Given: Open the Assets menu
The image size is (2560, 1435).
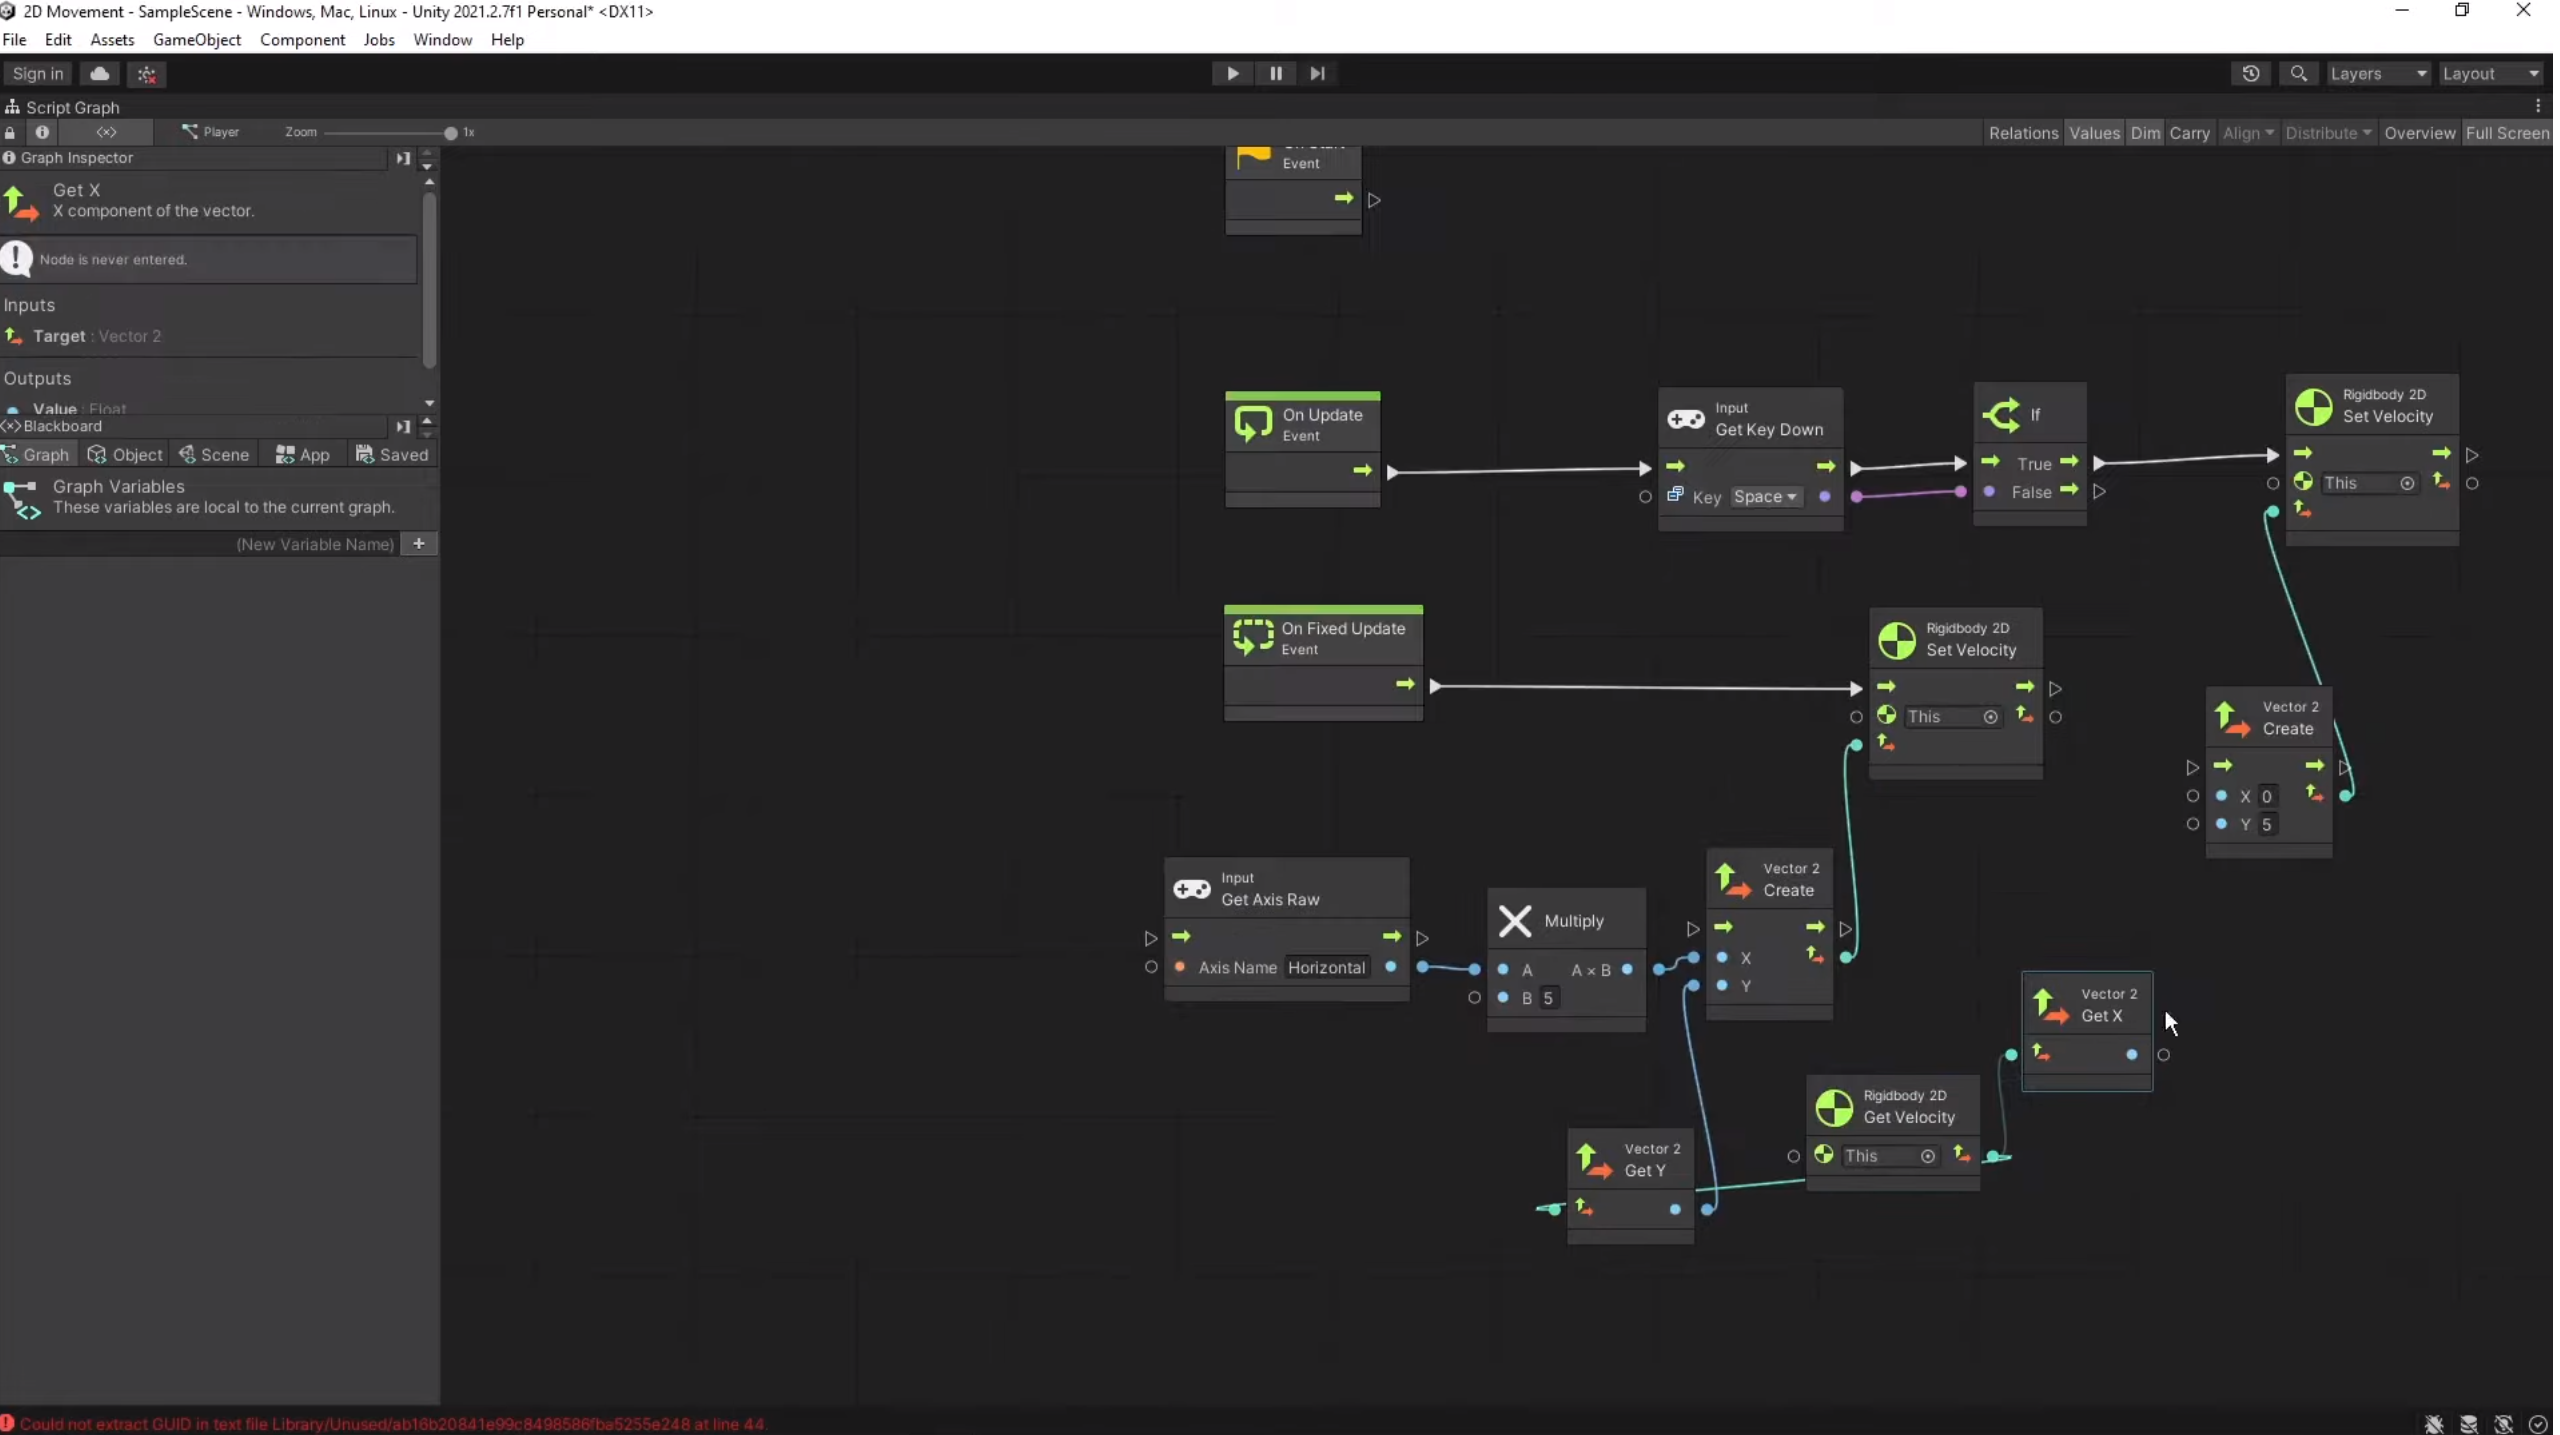Looking at the screenshot, I should click(x=112, y=40).
